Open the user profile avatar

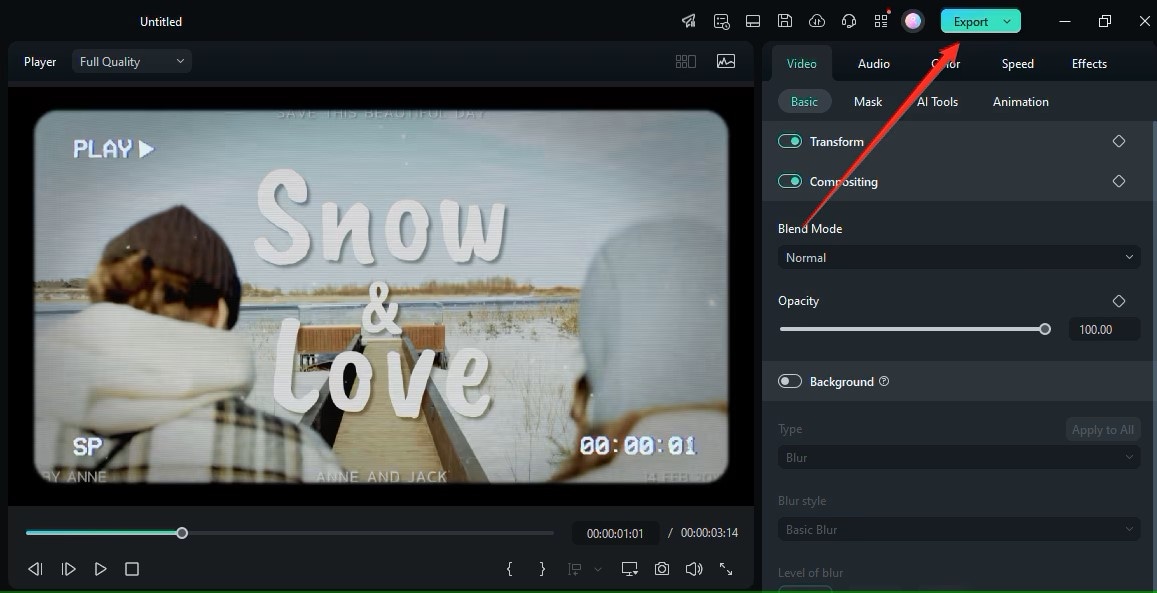[x=913, y=21]
